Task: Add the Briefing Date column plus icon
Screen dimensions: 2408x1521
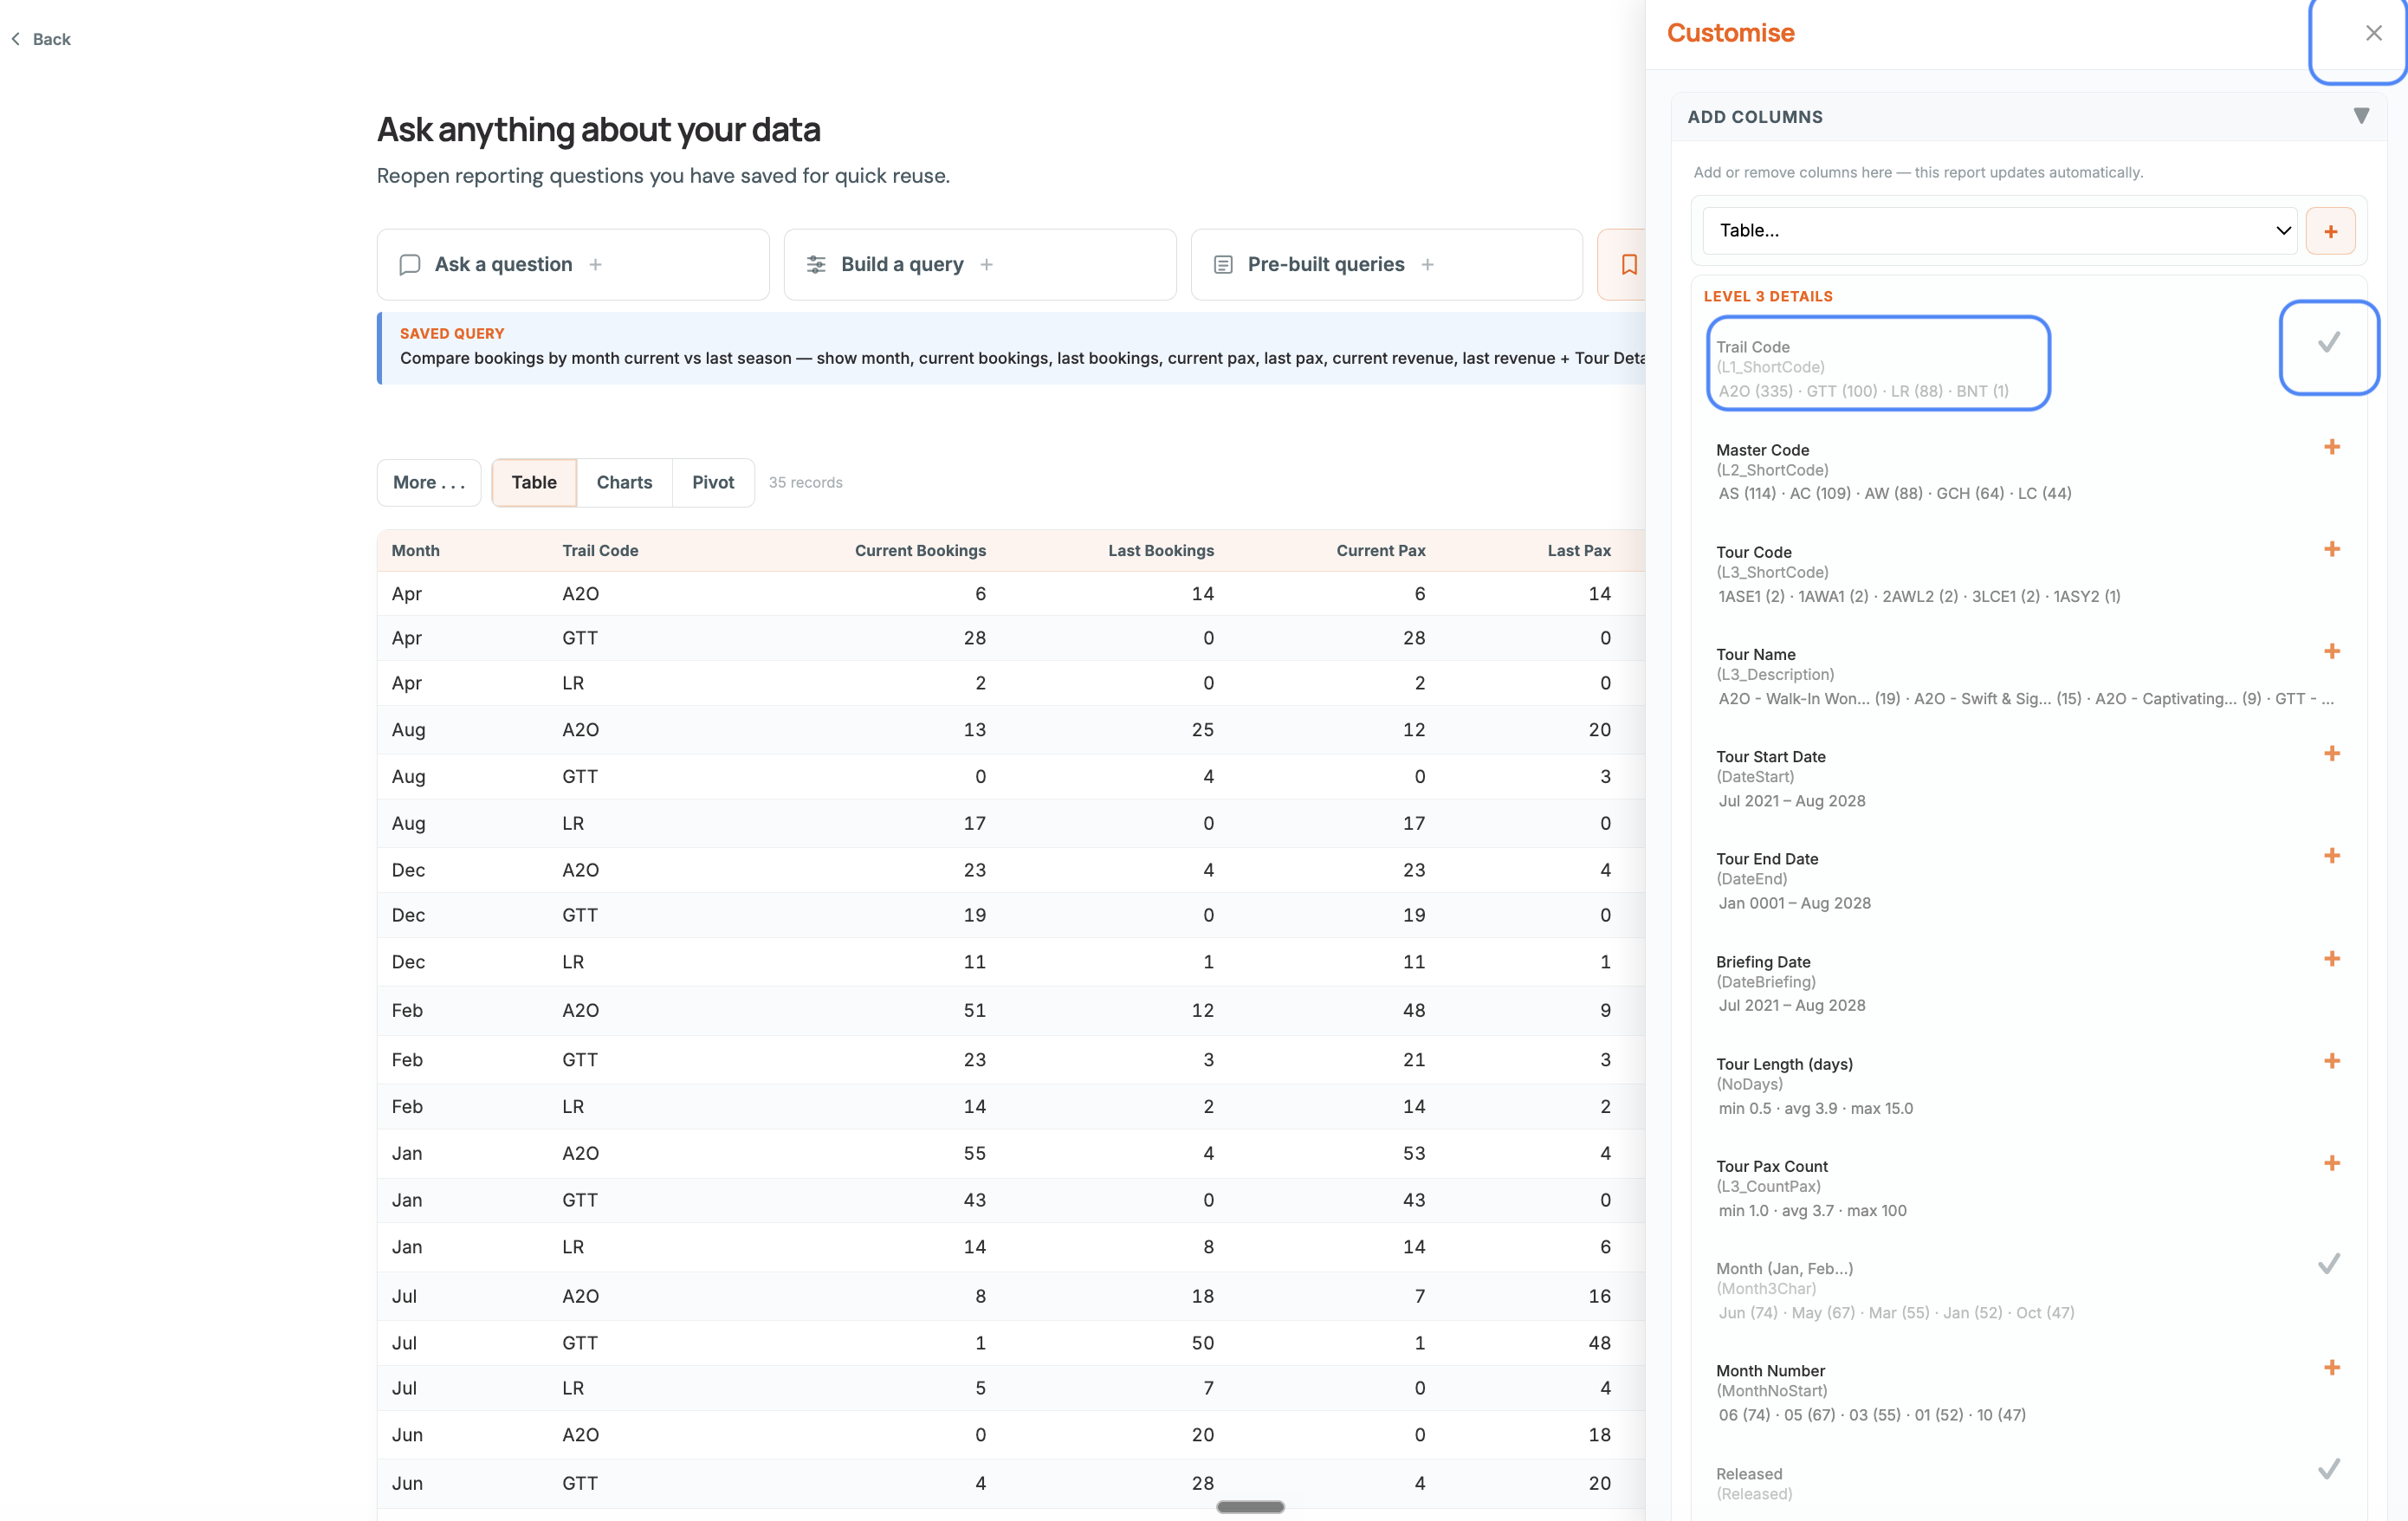Action: (2331, 958)
